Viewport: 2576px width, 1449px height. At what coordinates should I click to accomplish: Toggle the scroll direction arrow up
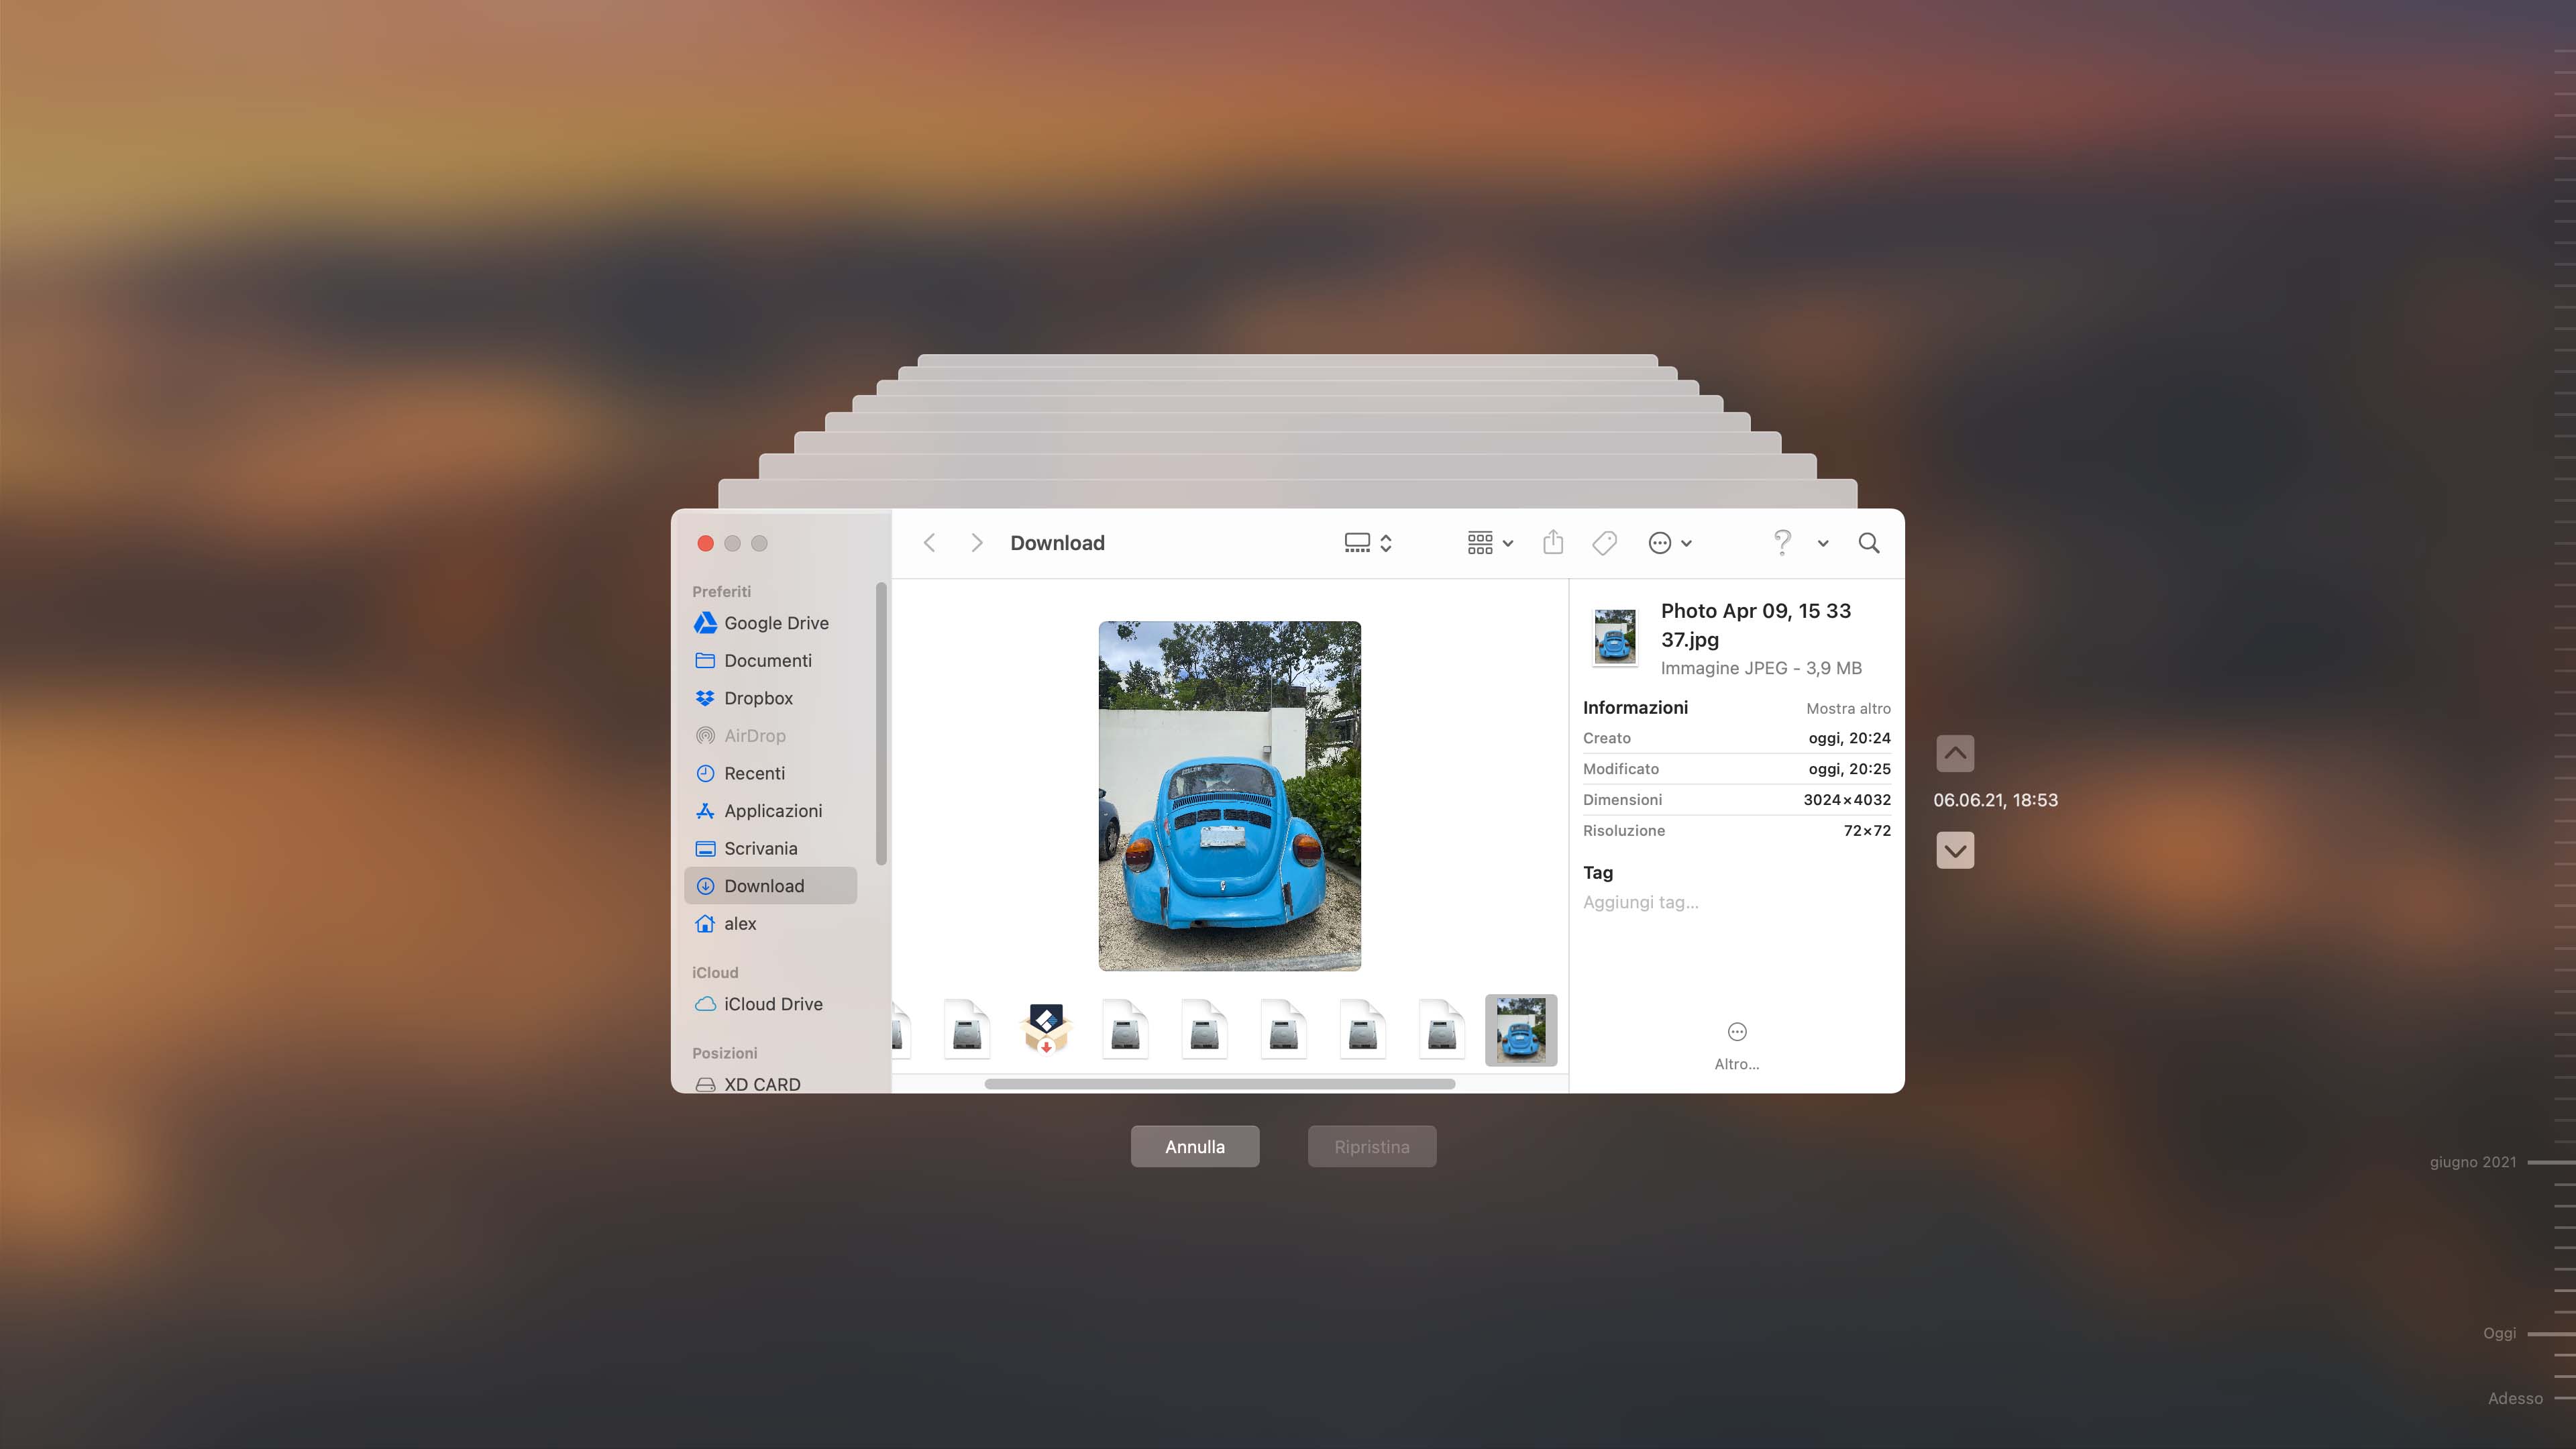[x=1955, y=752]
